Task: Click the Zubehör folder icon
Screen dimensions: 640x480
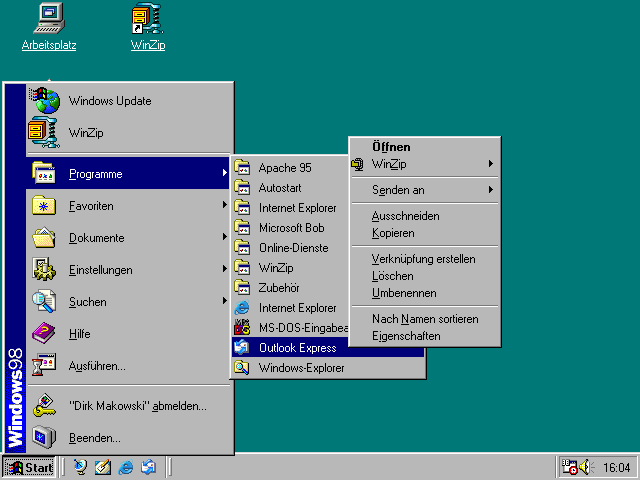Action: click(x=242, y=287)
